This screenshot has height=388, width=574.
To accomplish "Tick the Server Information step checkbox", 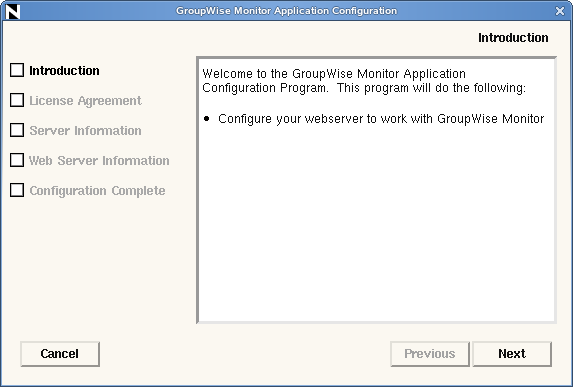I will (x=17, y=130).
